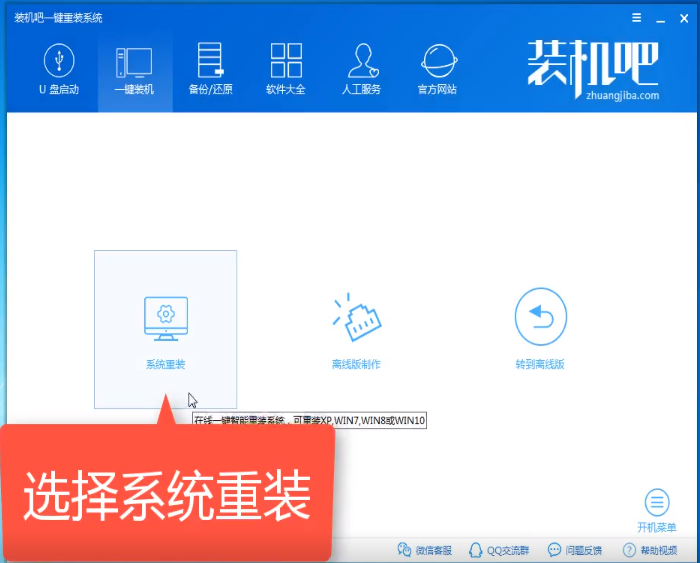
Task: Open QQ交流群 link
Action: (x=499, y=550)
